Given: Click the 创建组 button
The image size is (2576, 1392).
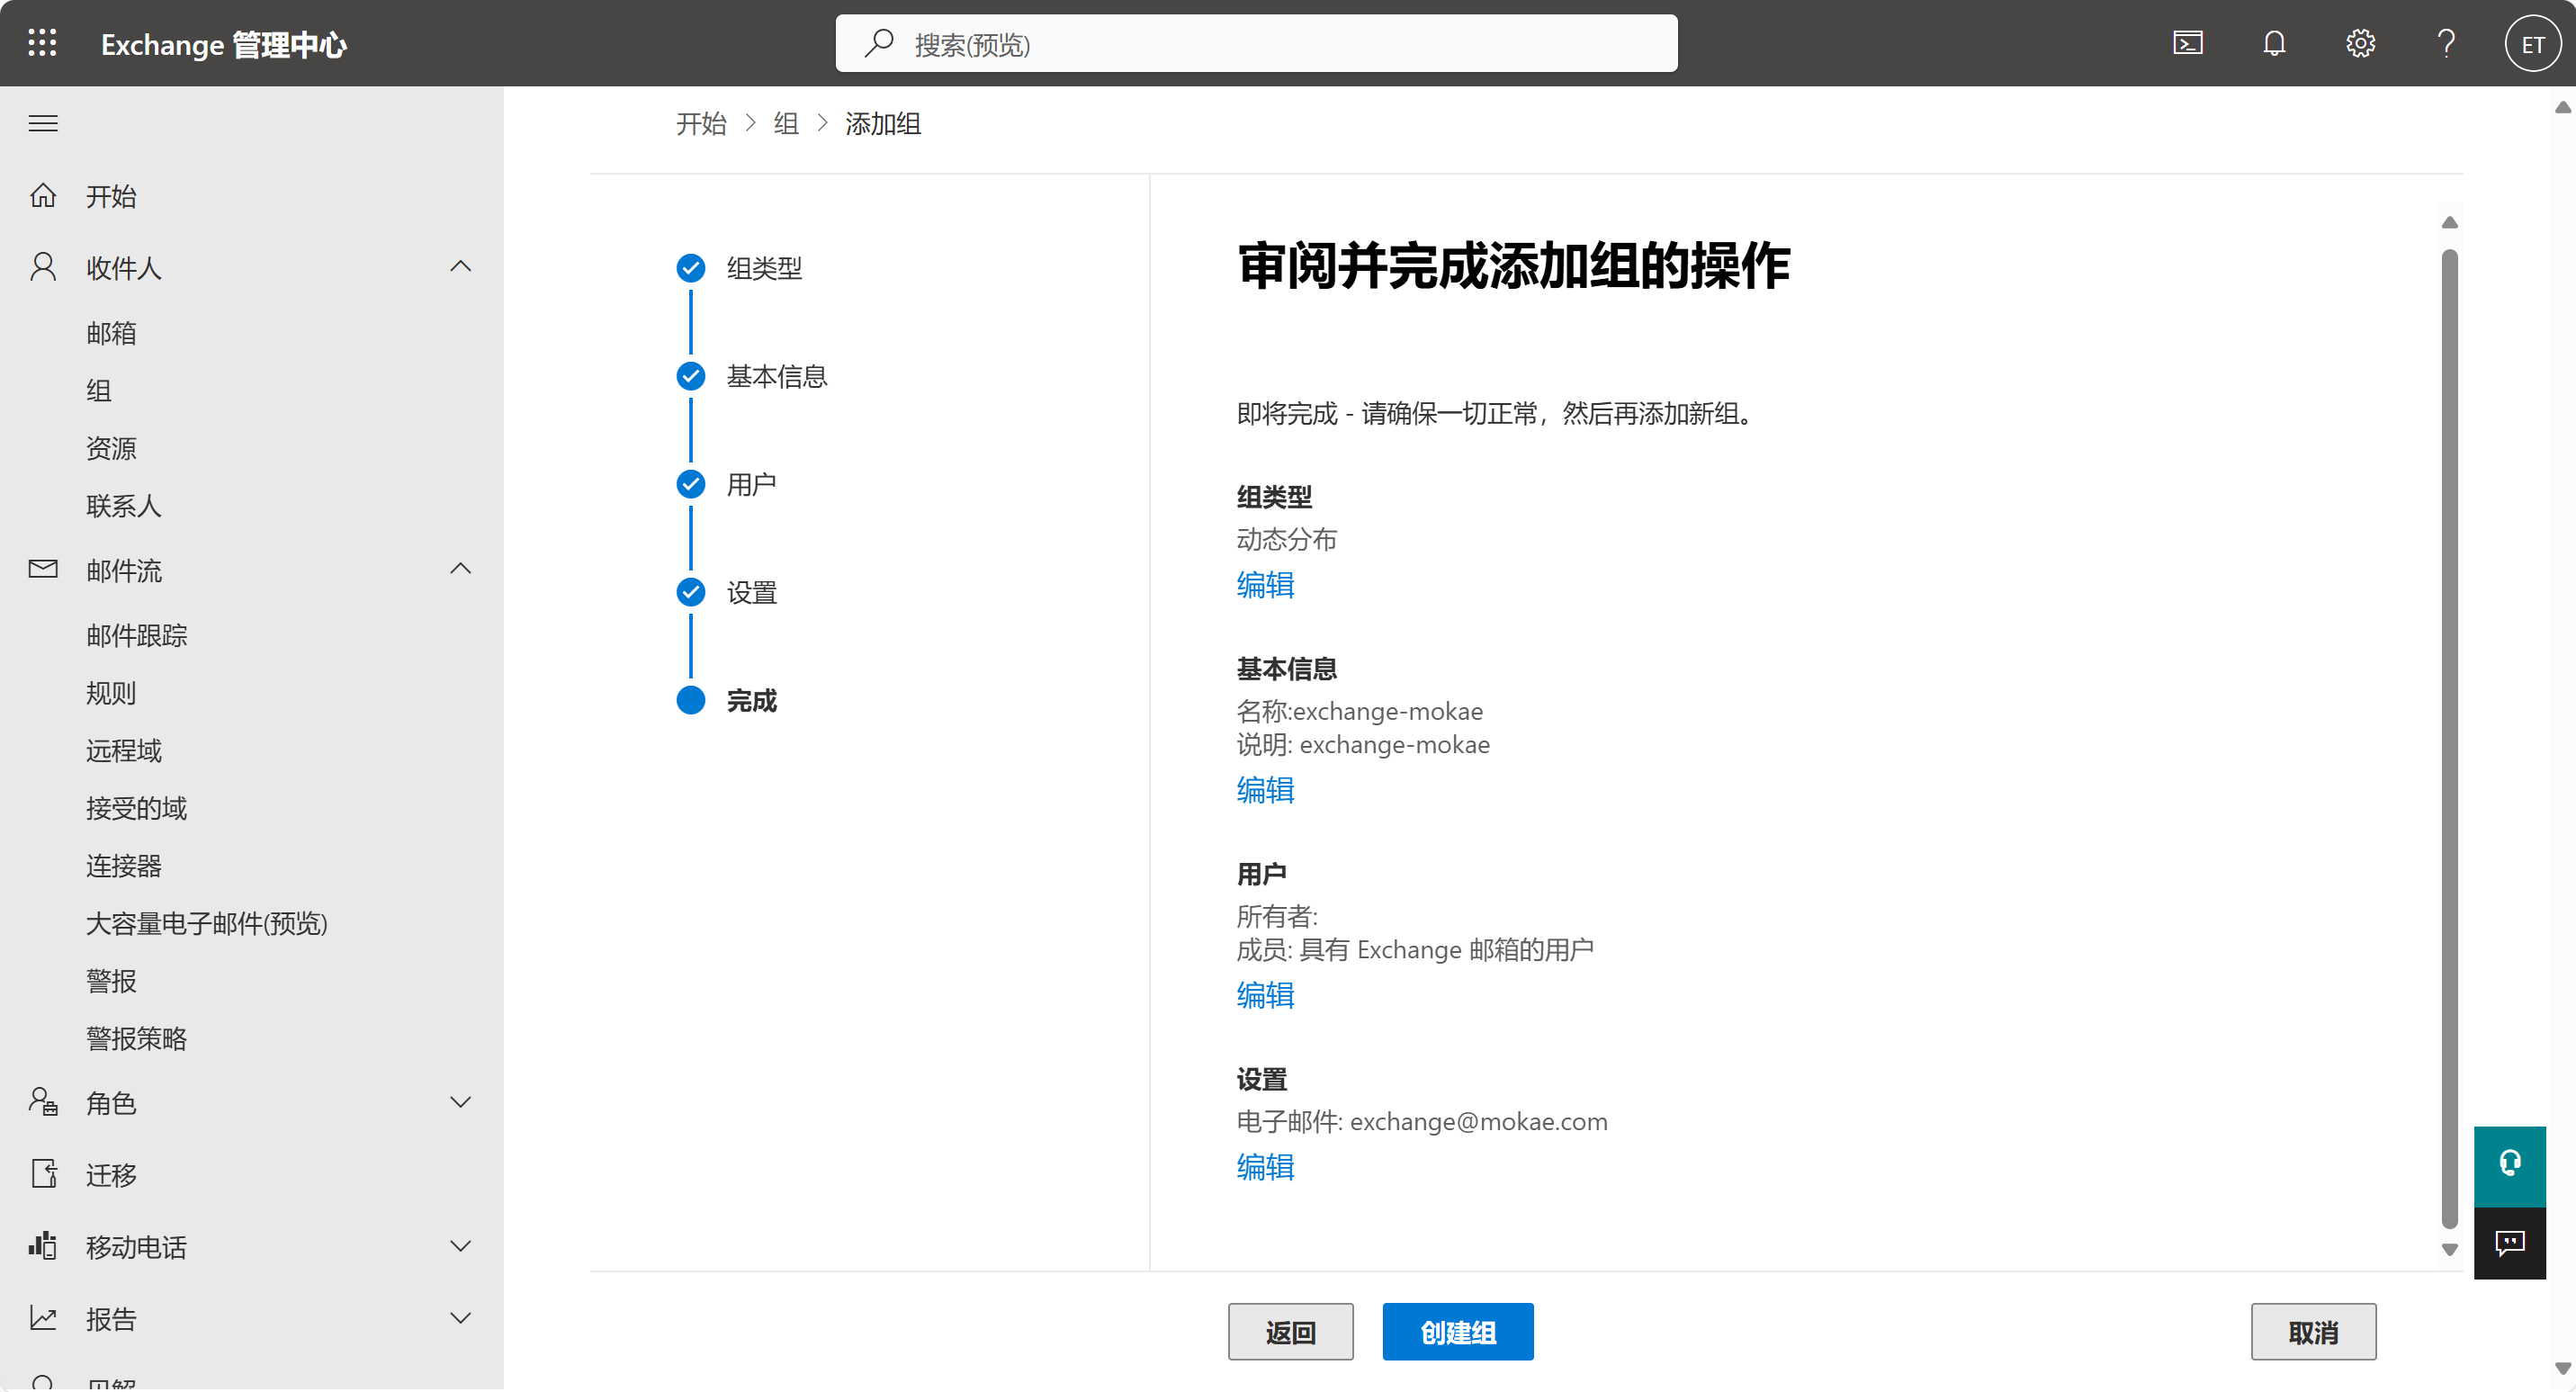Looking at the screenshot, I should click(1458, 1332).
